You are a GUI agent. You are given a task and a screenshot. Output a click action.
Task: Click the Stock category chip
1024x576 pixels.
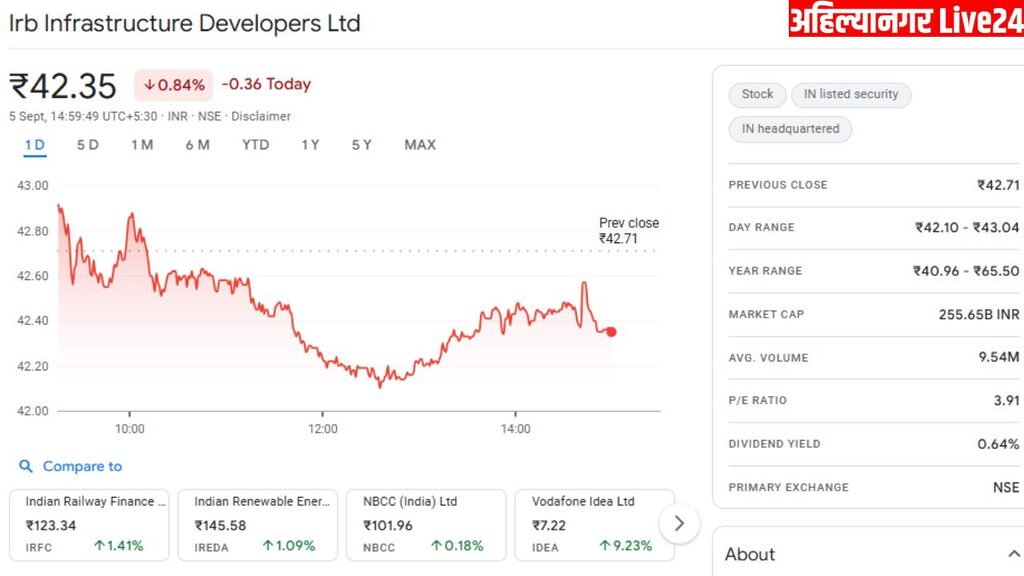point(757,94)
